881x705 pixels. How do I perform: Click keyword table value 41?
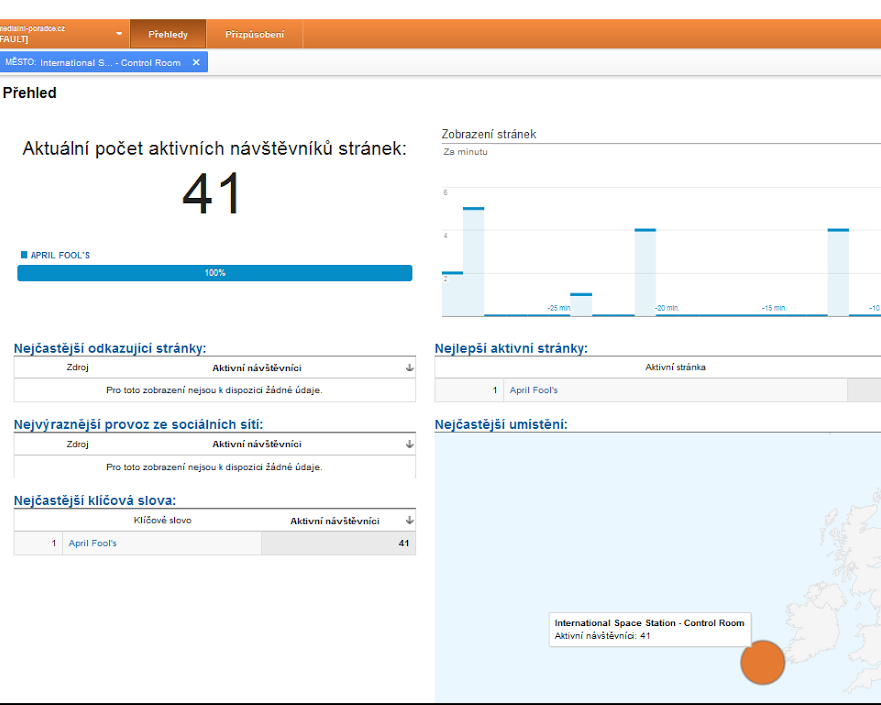coord(403,543)
